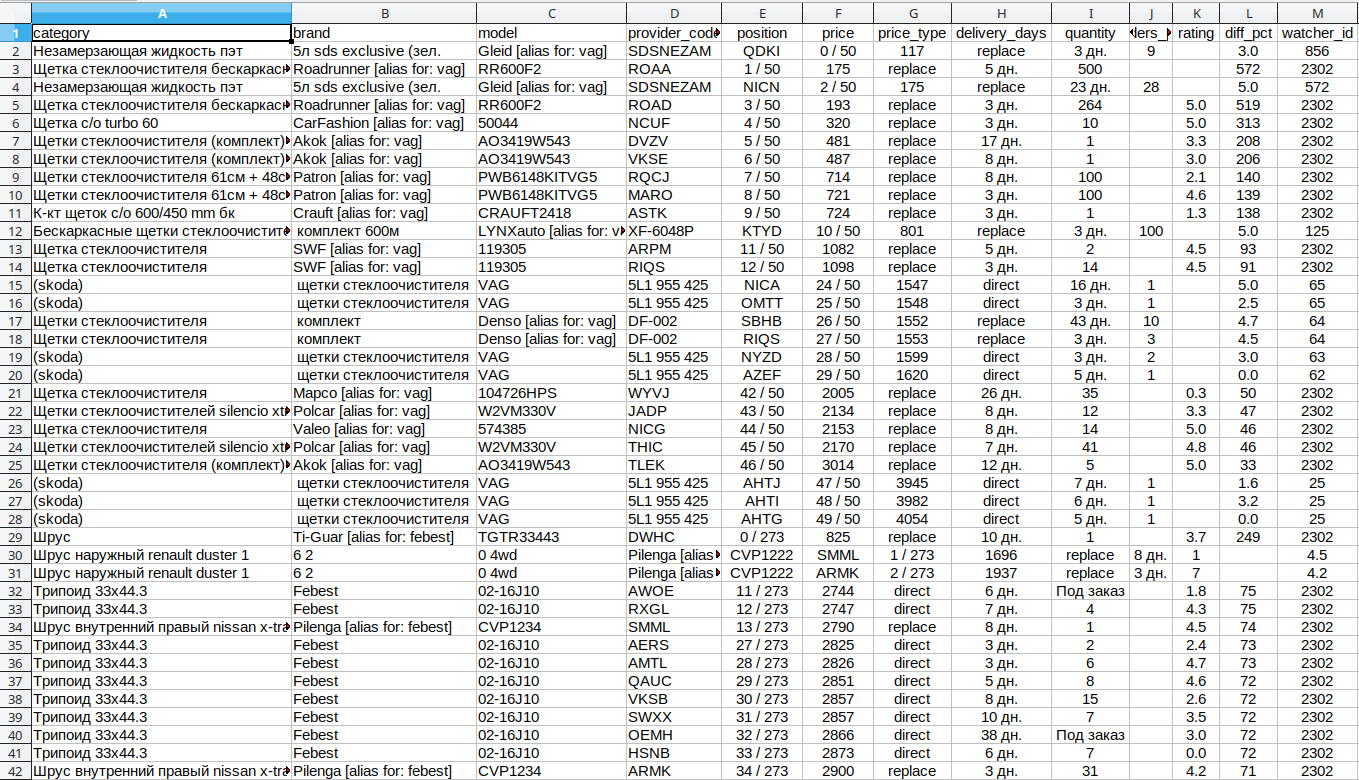This screenshot has width=1359, height=780.
Task: Select the 'AWOE' cell
Action: tap(674, 591)
